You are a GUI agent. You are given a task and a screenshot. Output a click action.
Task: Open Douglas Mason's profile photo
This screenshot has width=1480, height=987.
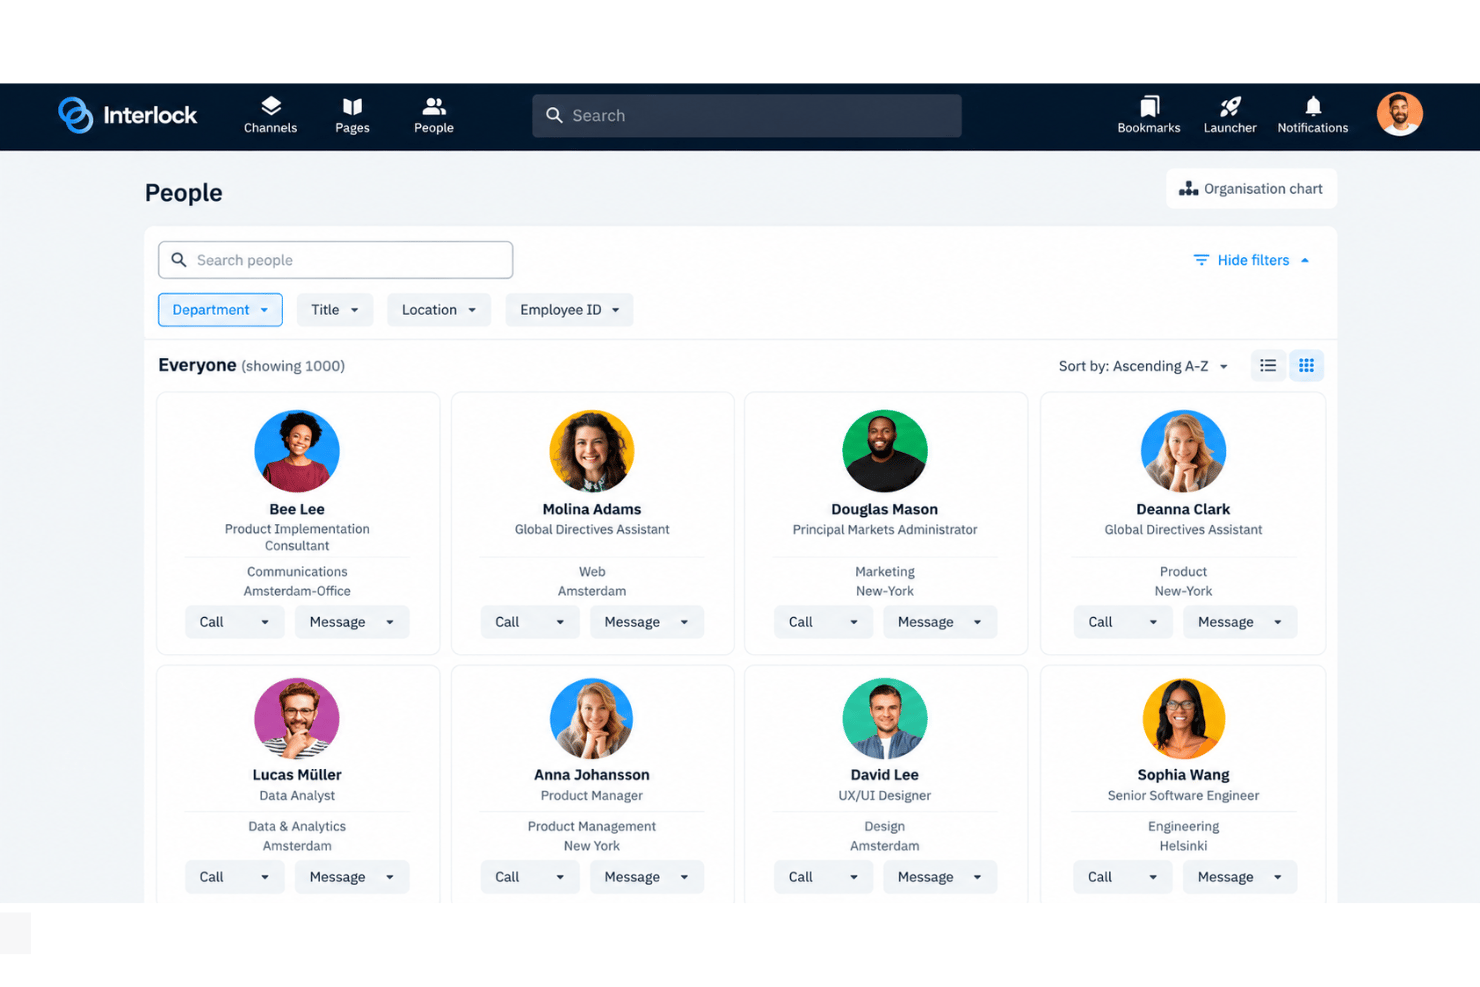coord(885,451)
